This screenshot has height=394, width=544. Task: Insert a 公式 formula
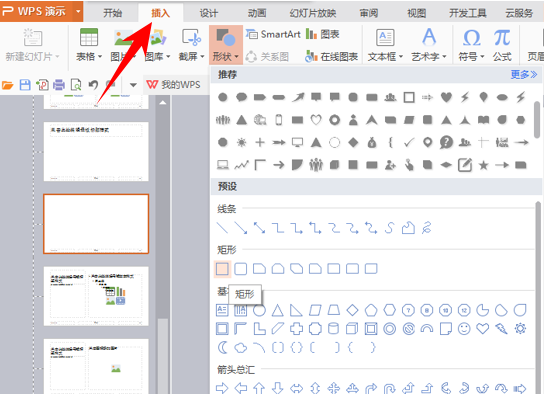(x=502, y=44)
